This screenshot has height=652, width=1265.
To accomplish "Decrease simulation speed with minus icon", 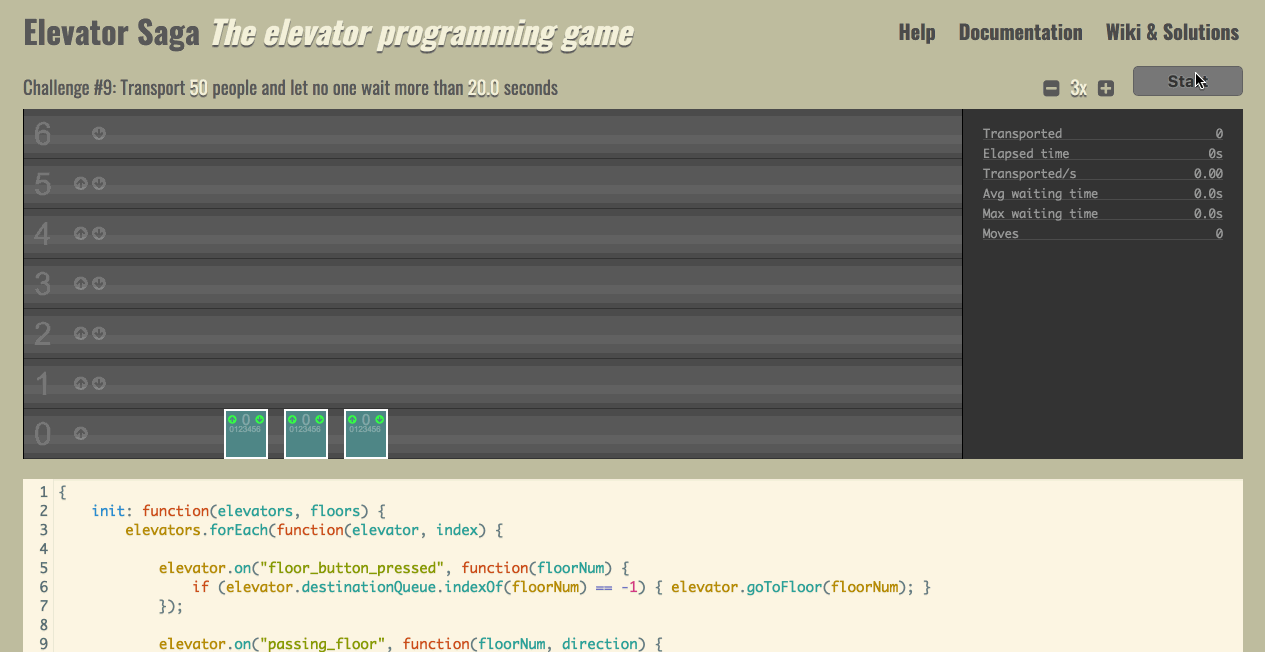I will [1051, 88].
